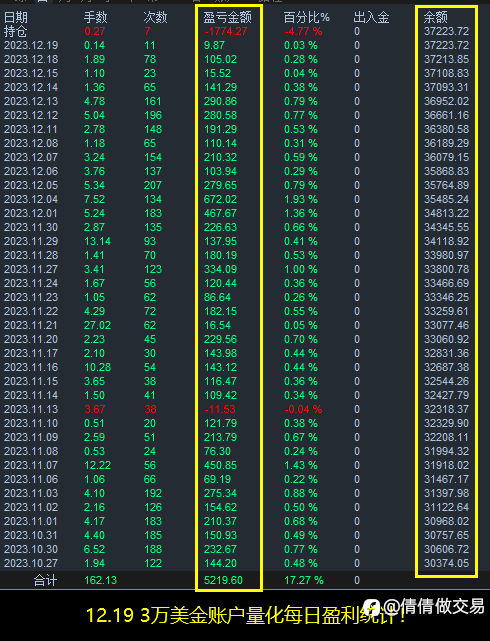Click balance value 31994.32

point(446,451)
